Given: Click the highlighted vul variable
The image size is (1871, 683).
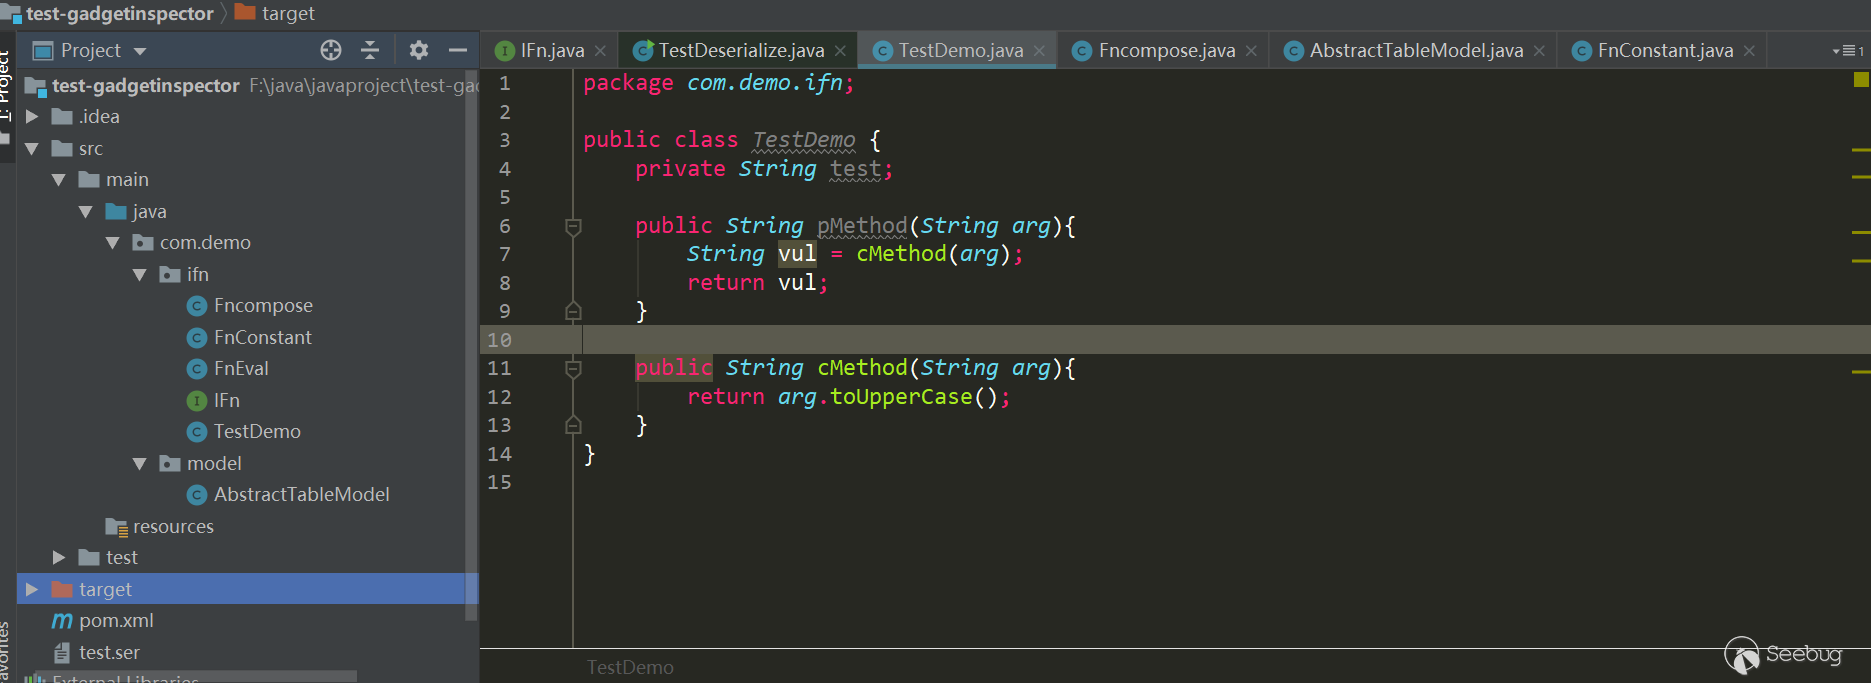Looking at the screenshot, I should [797, 254].
